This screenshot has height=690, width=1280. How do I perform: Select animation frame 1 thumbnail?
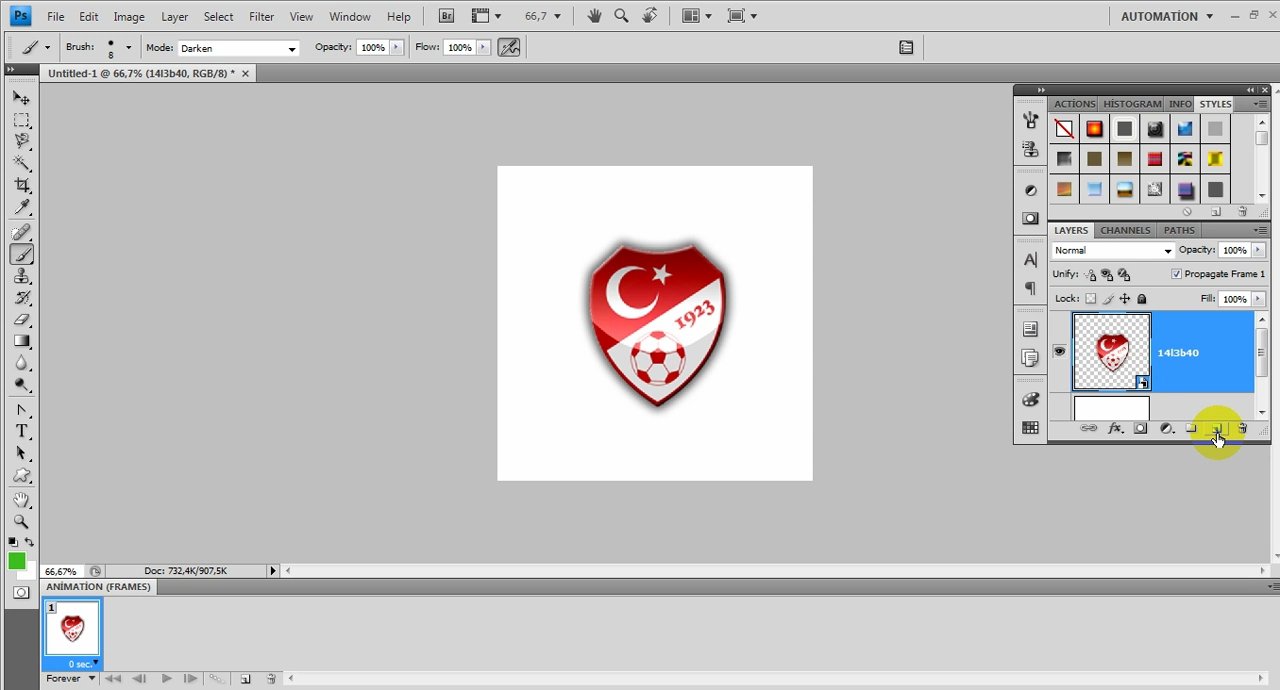[72, 629]
